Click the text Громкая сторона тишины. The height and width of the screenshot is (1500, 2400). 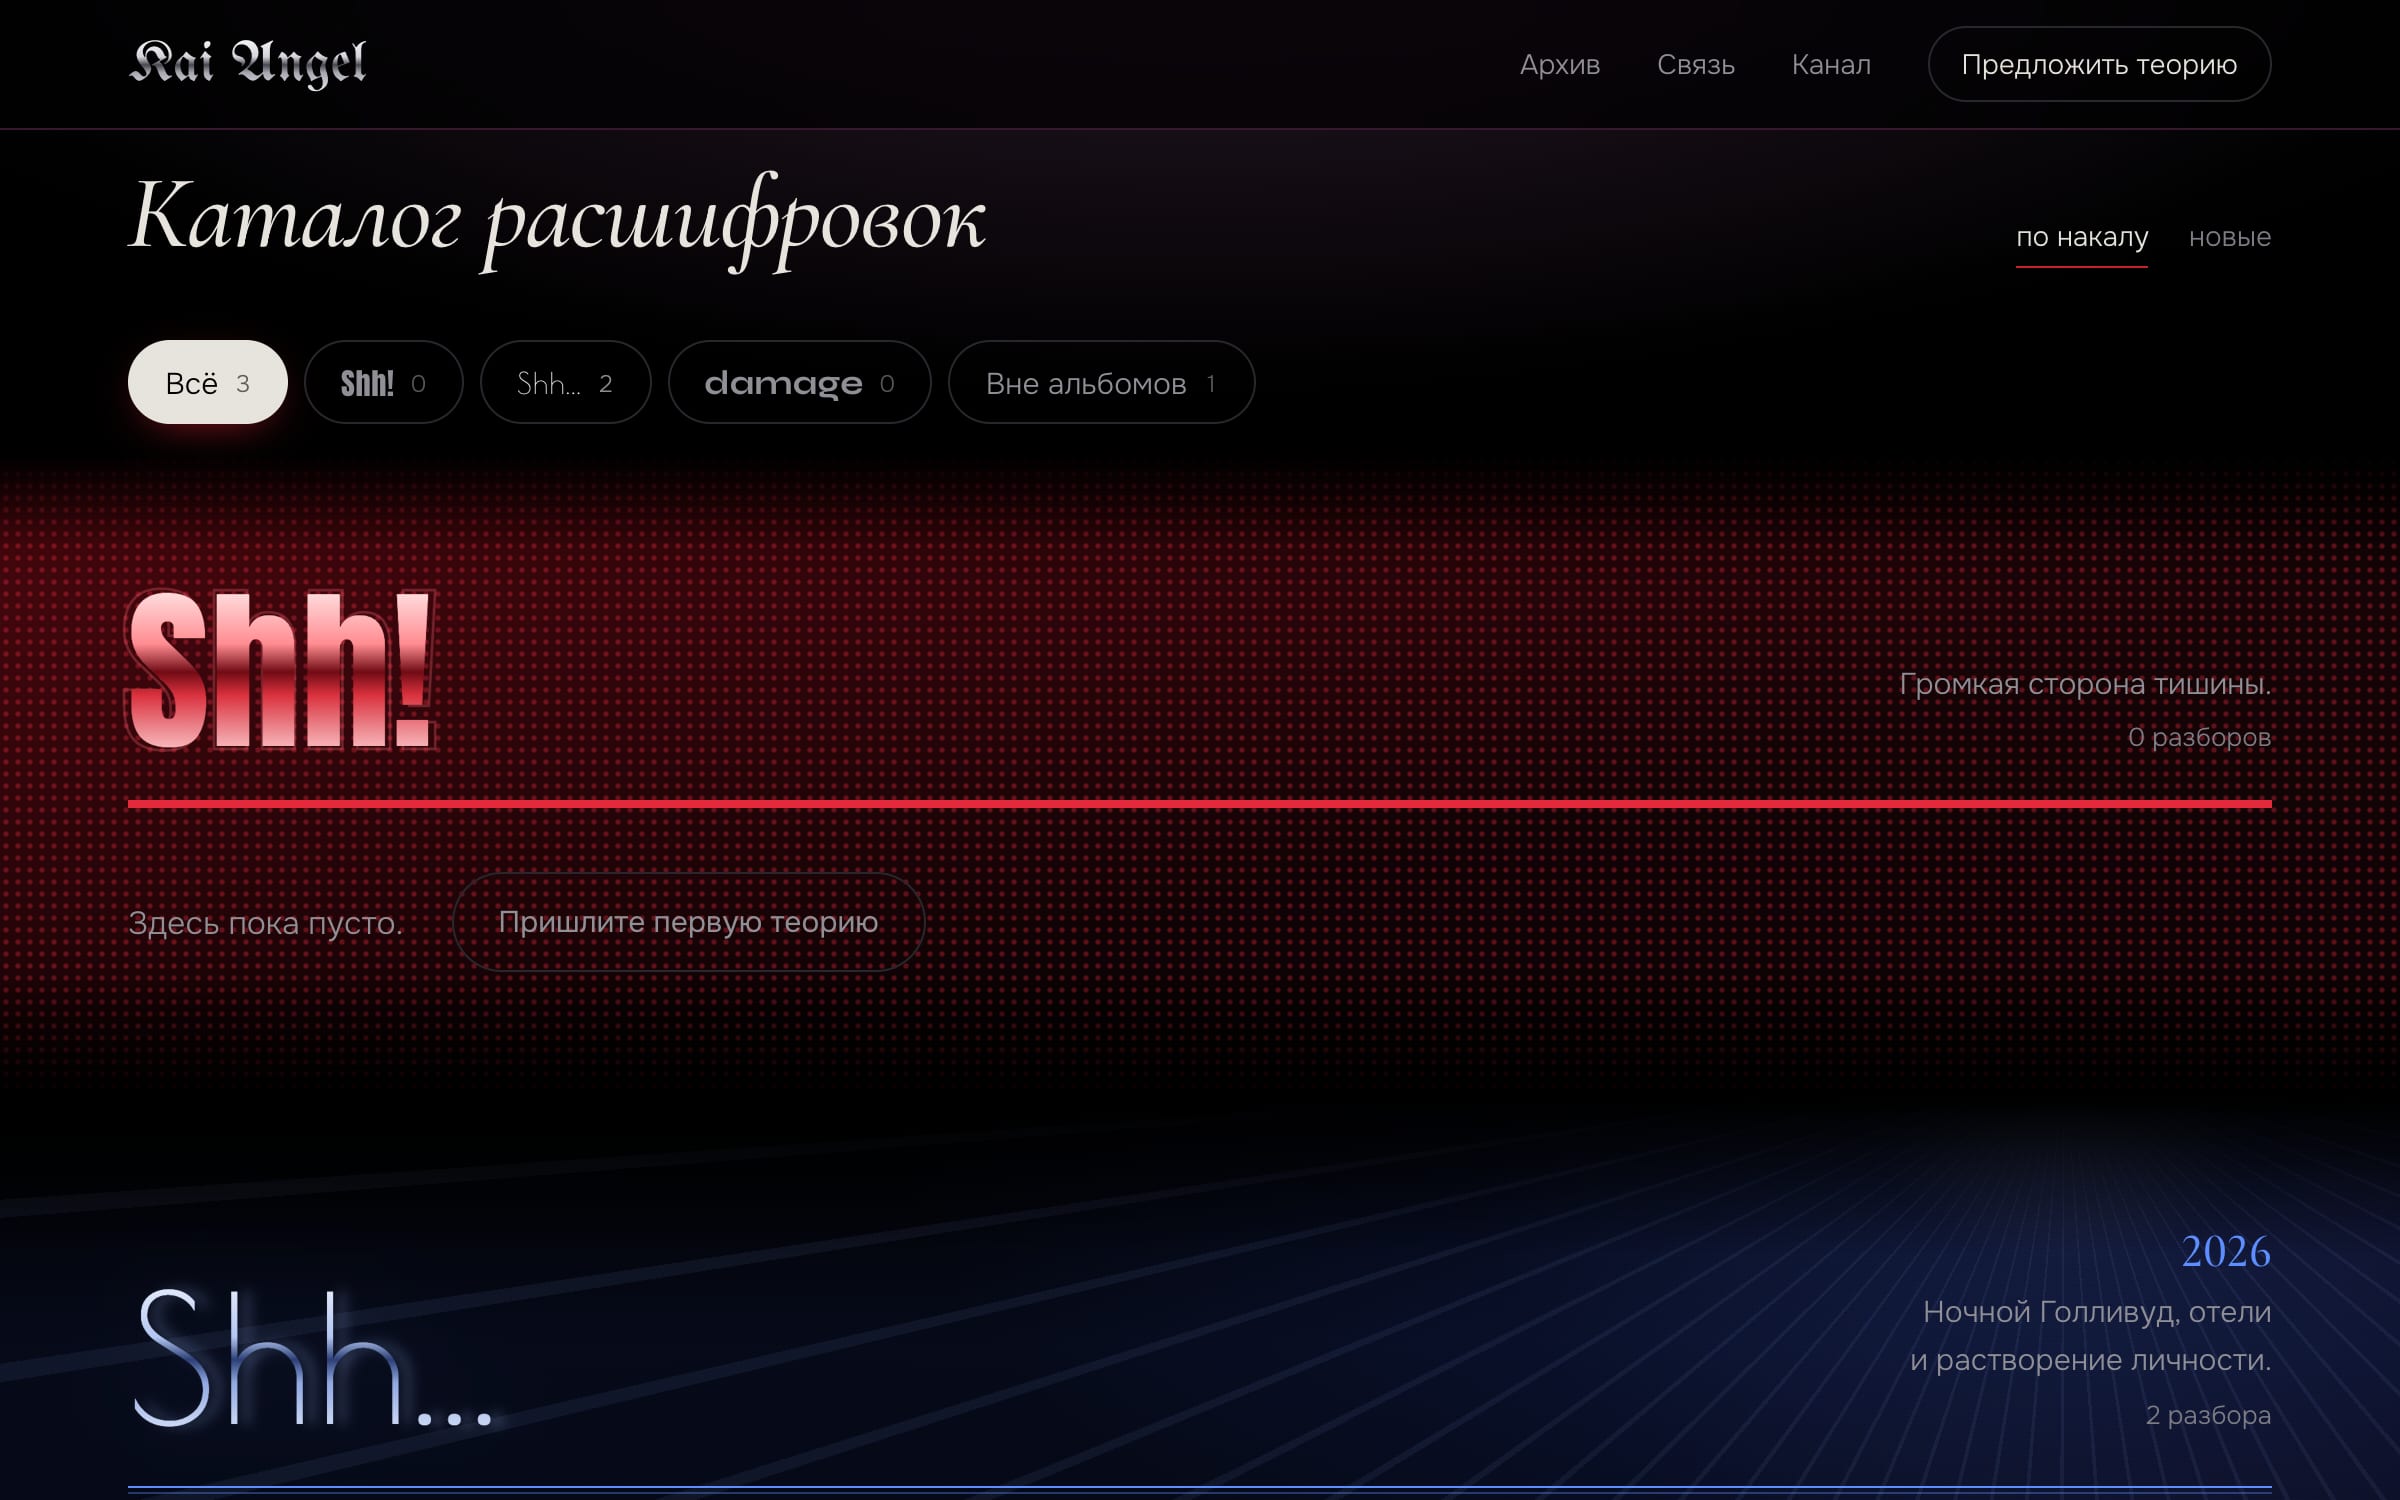coord(2085,685)
